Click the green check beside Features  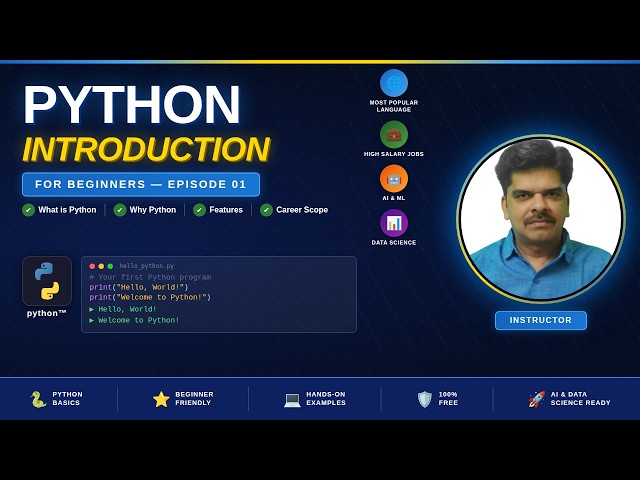[199, 210]
